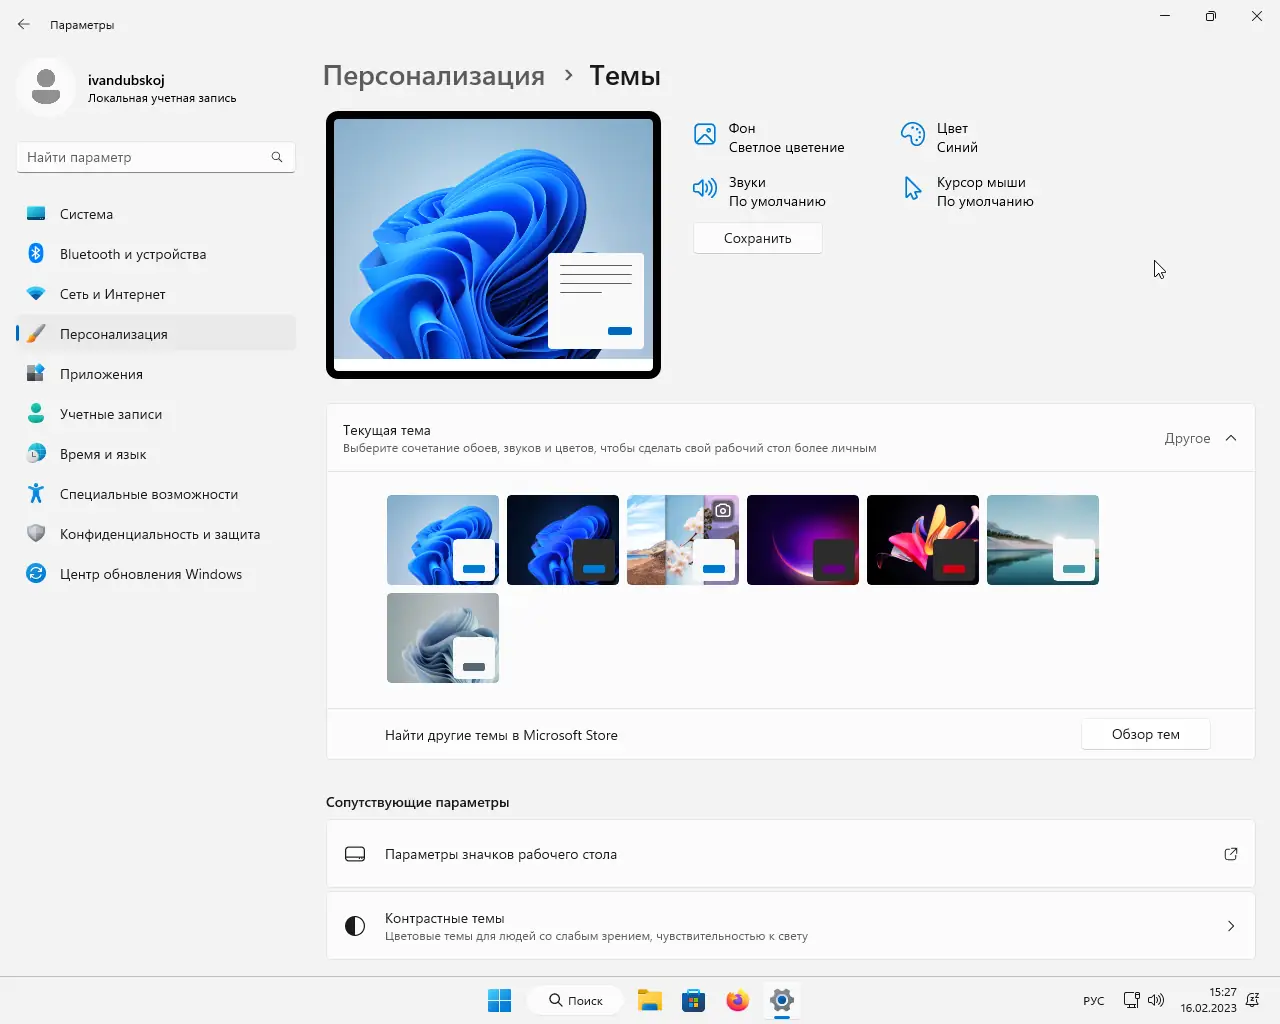Collapse the Текущая тема section chevron
The height and width of the screenshot is (1024, 1280).
pyautogui.click(x=1231, y=438)
